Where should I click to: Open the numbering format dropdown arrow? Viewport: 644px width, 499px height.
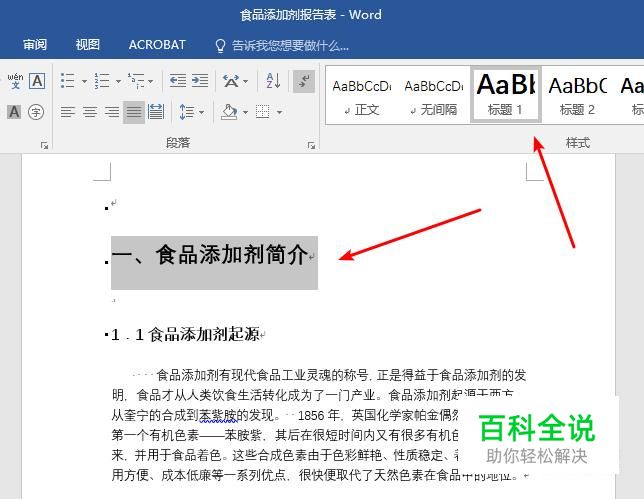[x=118, y=81]
